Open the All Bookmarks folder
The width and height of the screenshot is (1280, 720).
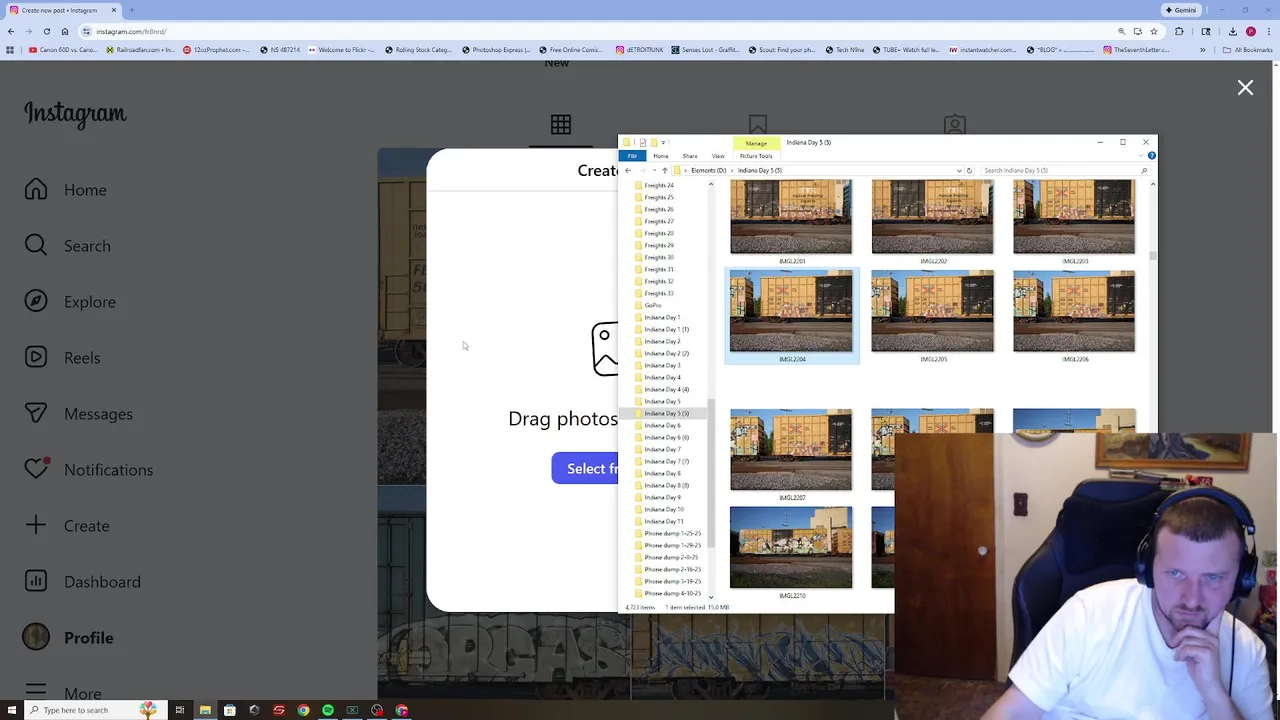pos(1247,50)
